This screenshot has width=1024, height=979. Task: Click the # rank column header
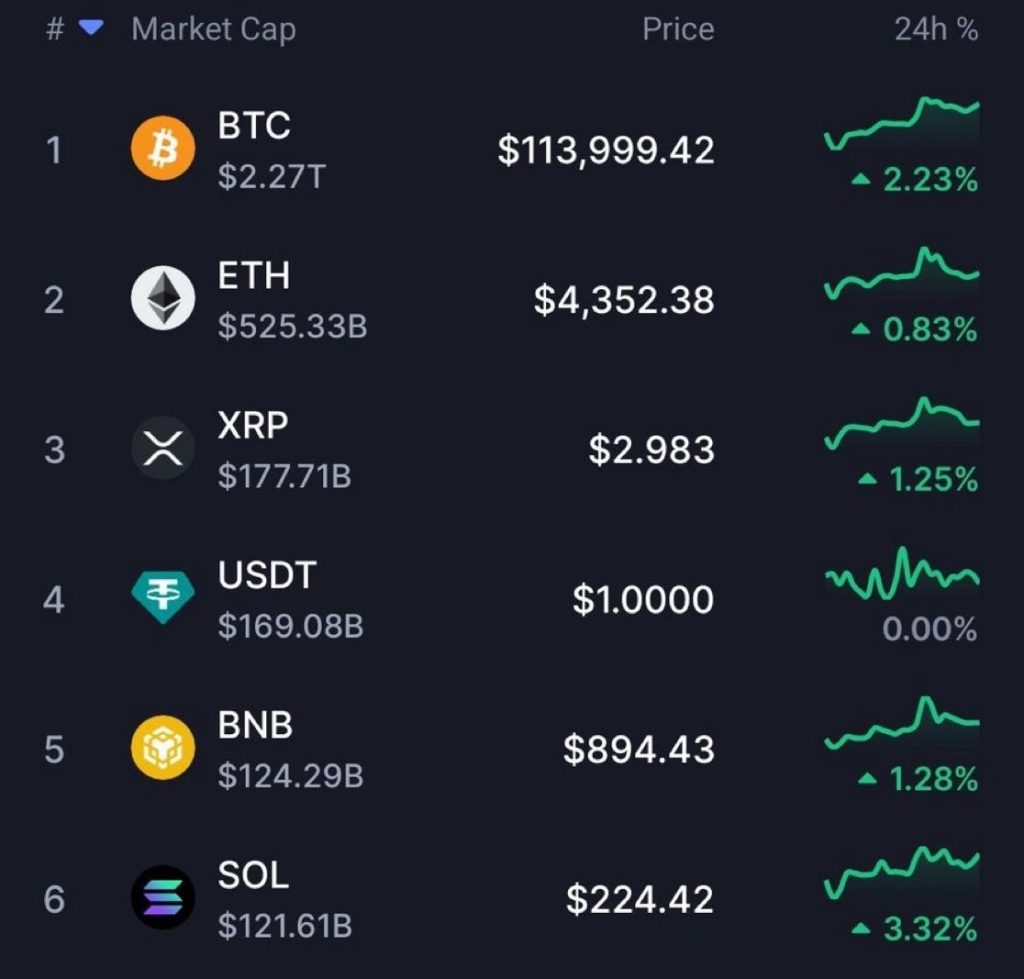point(55,30)
